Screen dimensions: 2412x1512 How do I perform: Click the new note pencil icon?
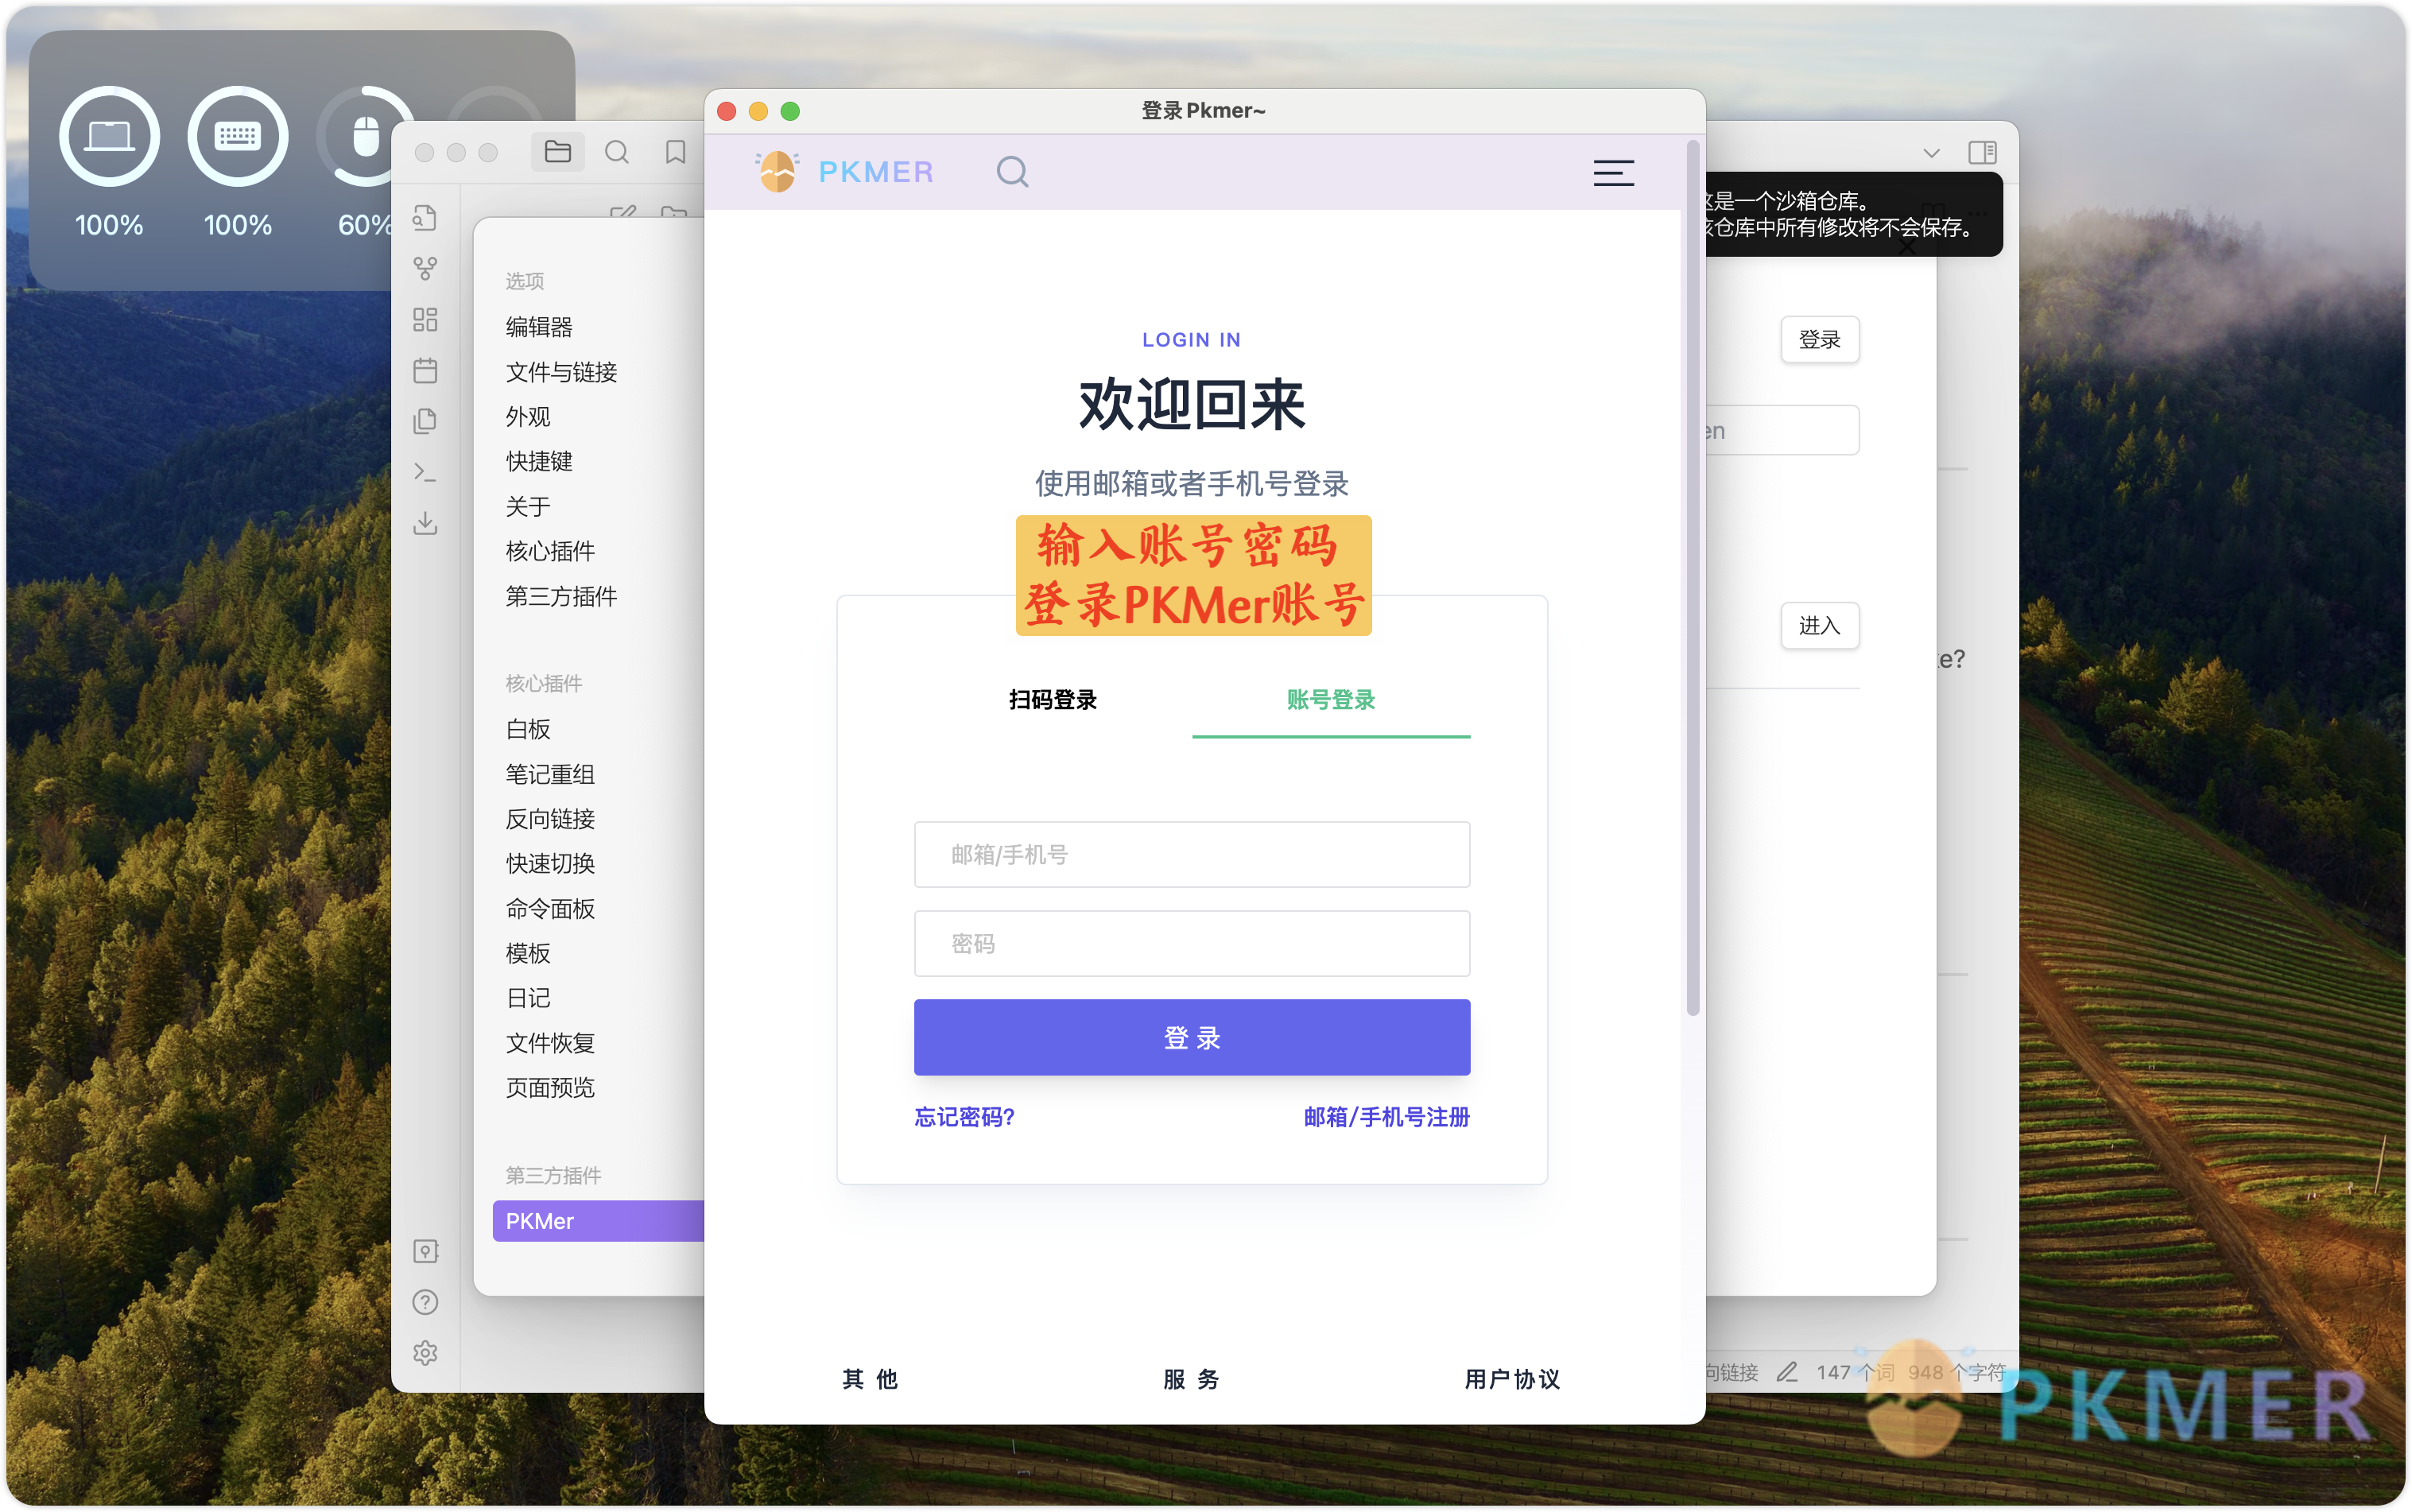(622, 212)
